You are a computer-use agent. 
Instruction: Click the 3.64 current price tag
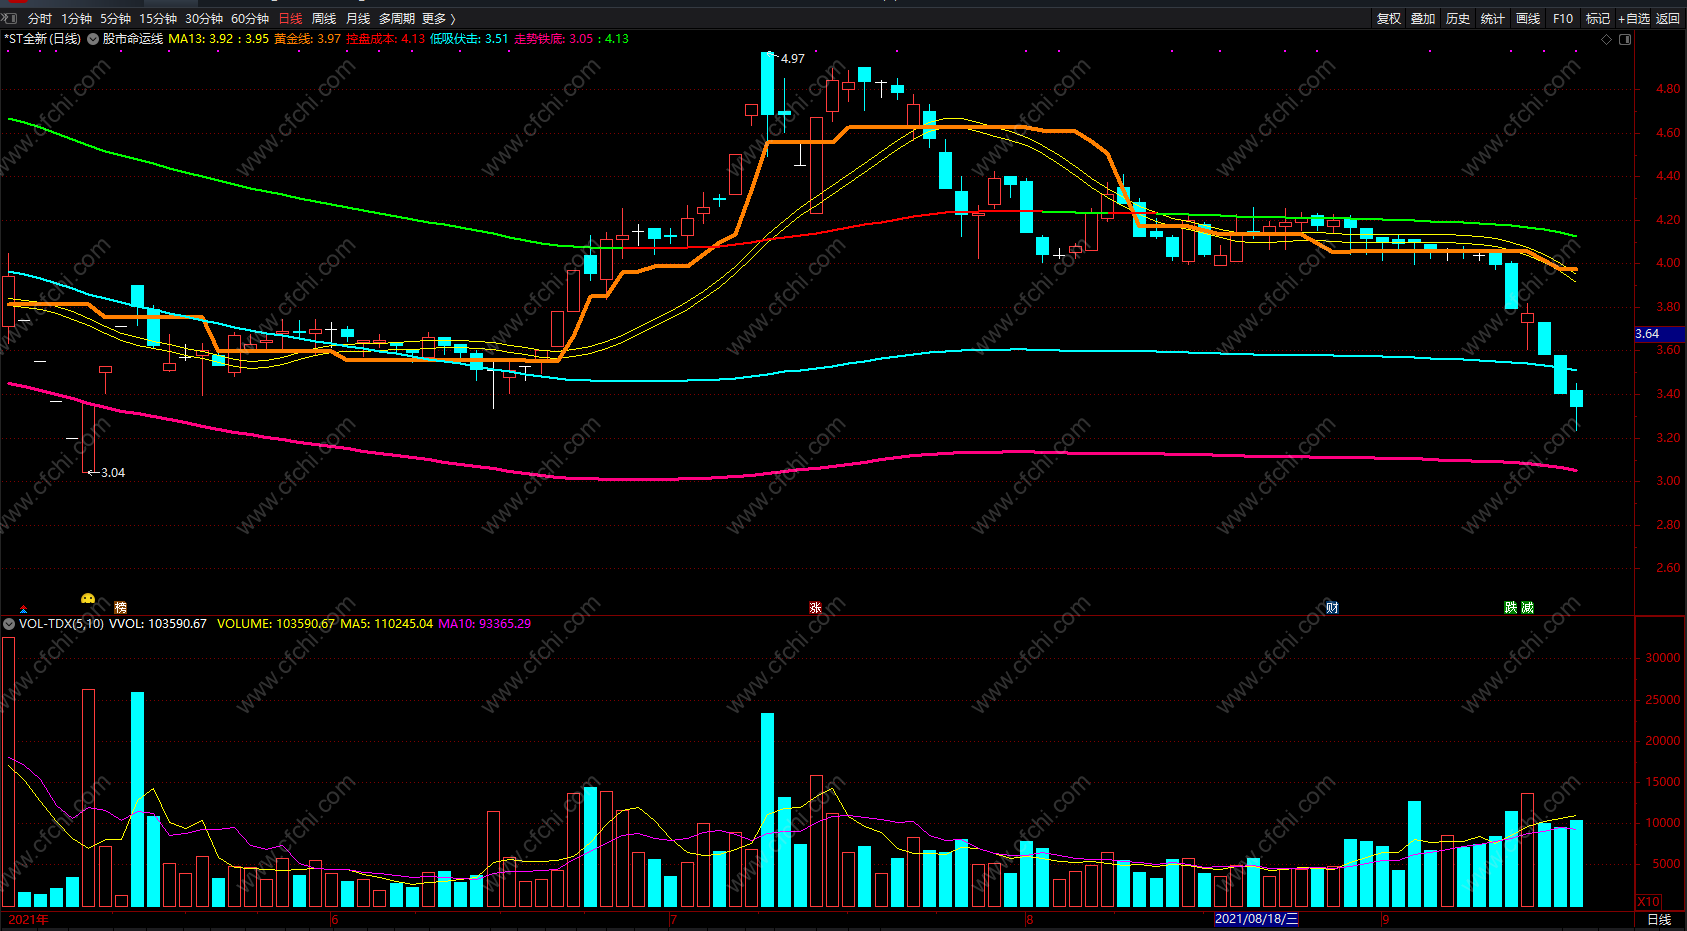(1660, 334)
